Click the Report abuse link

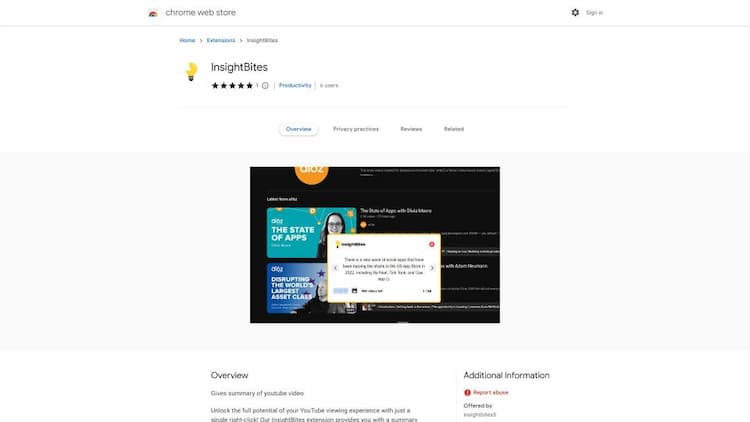pos(491,392)
